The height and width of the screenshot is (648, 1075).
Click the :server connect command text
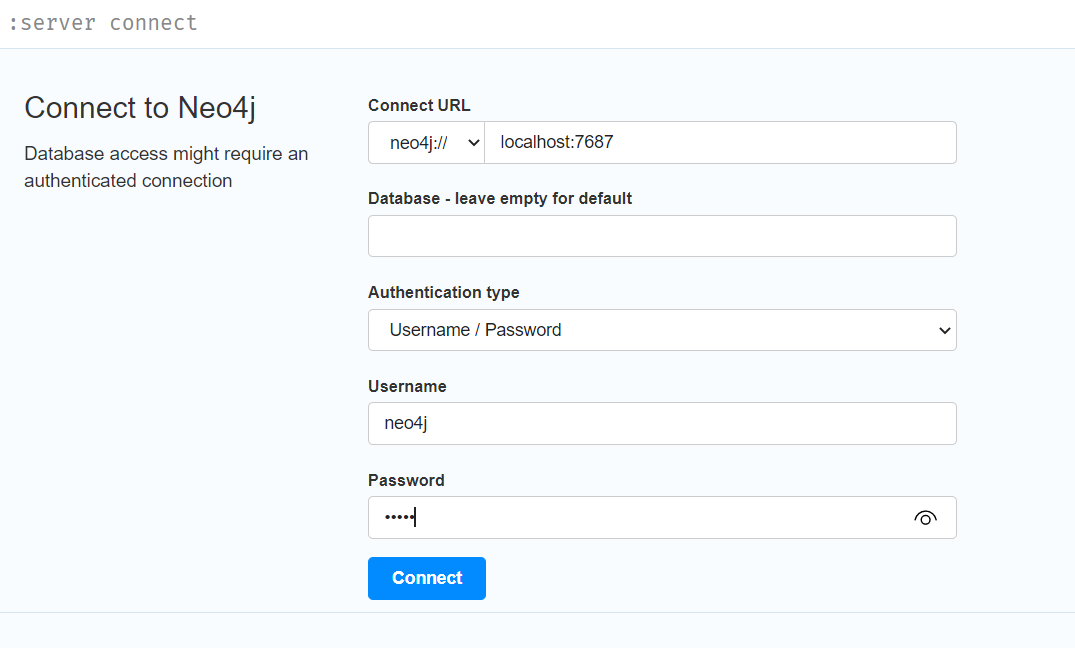pyautogui.click(x=103, y=23)
